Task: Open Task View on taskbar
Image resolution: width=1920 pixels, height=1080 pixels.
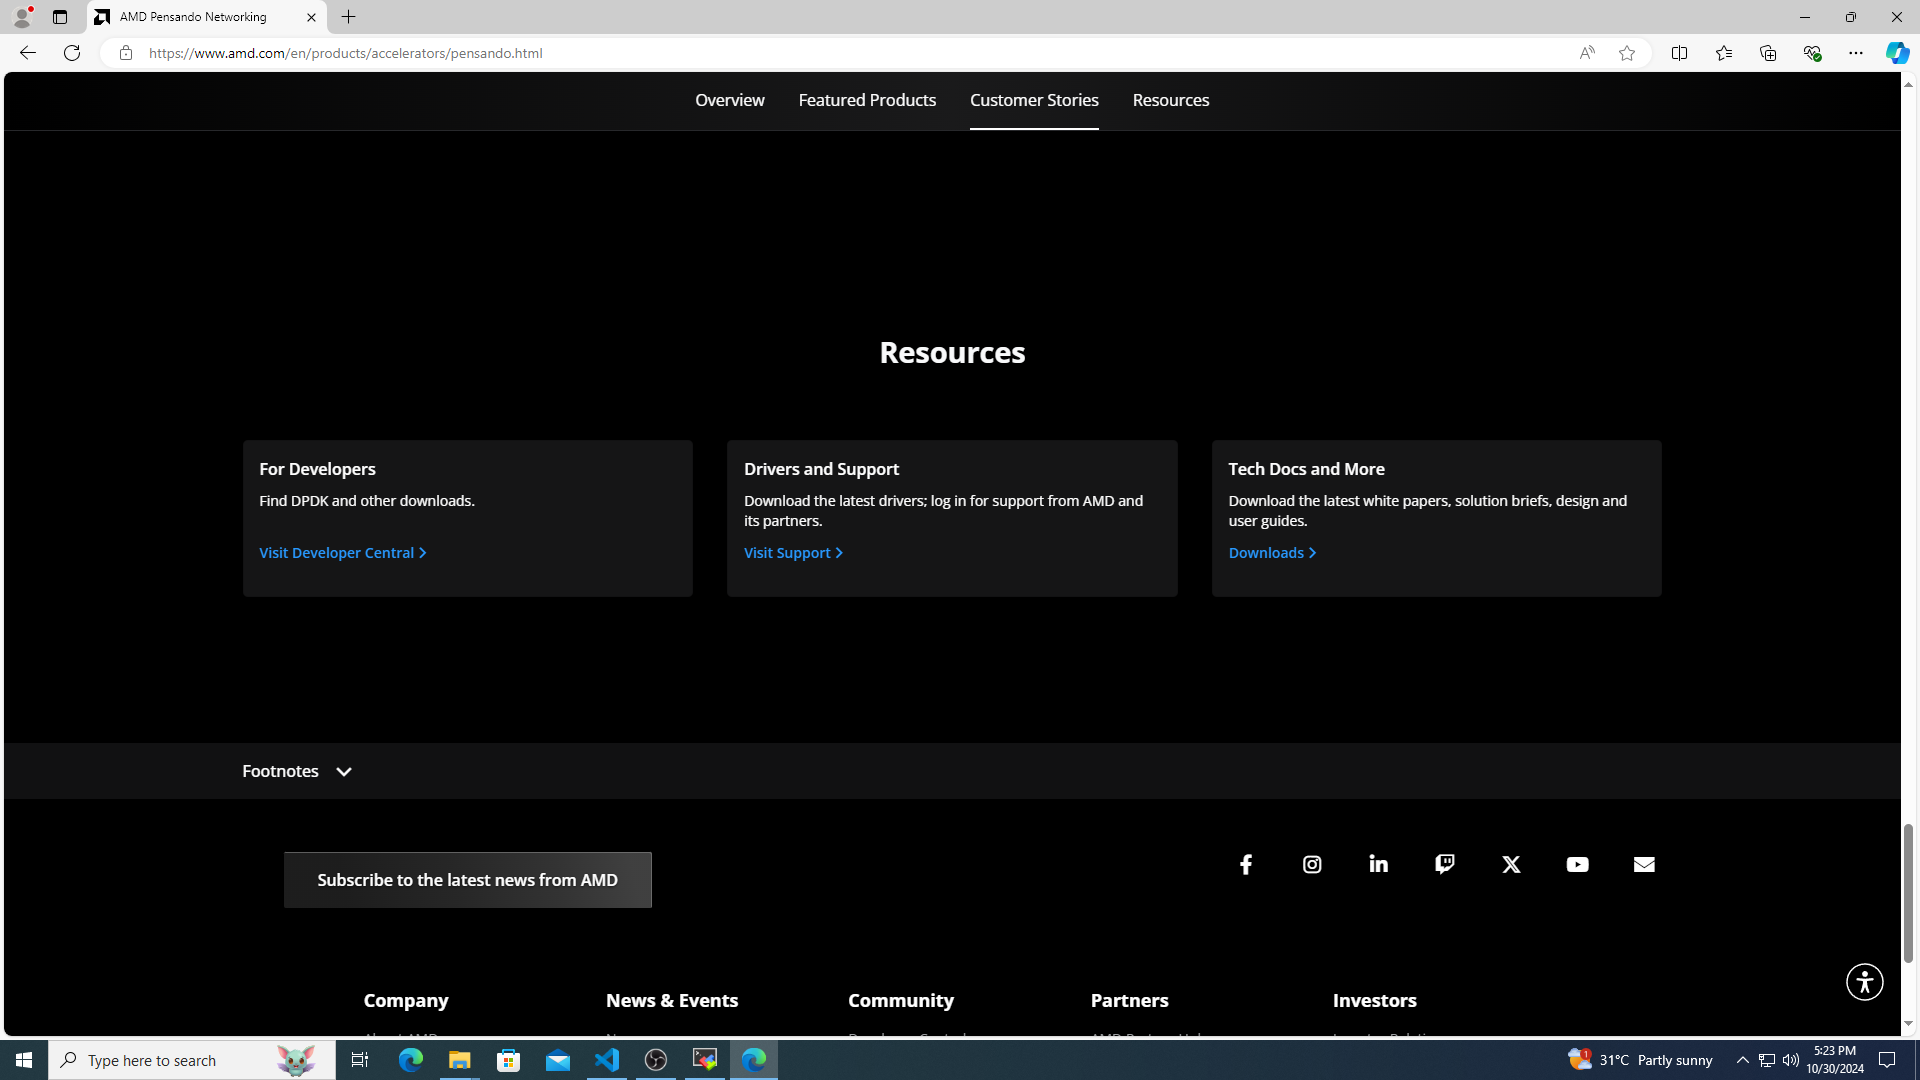Action: [x=360, y=1060]
